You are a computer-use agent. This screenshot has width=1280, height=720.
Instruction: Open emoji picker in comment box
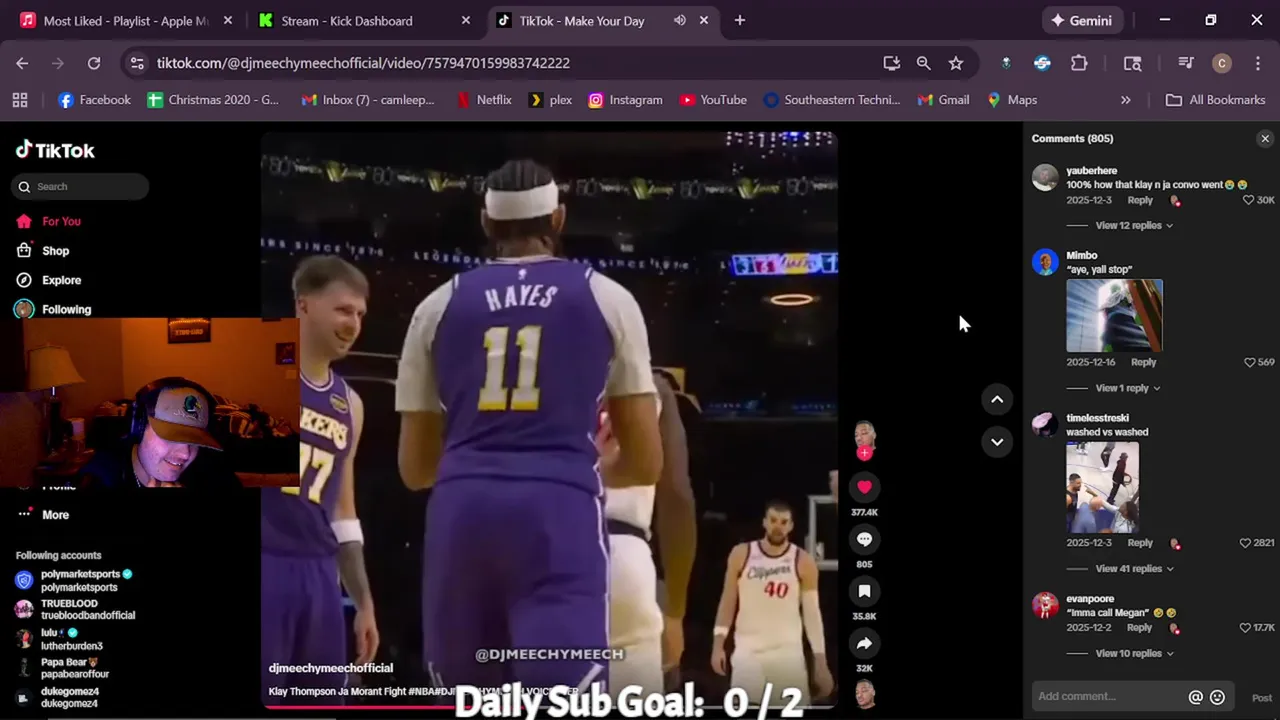pos(1217,697)
